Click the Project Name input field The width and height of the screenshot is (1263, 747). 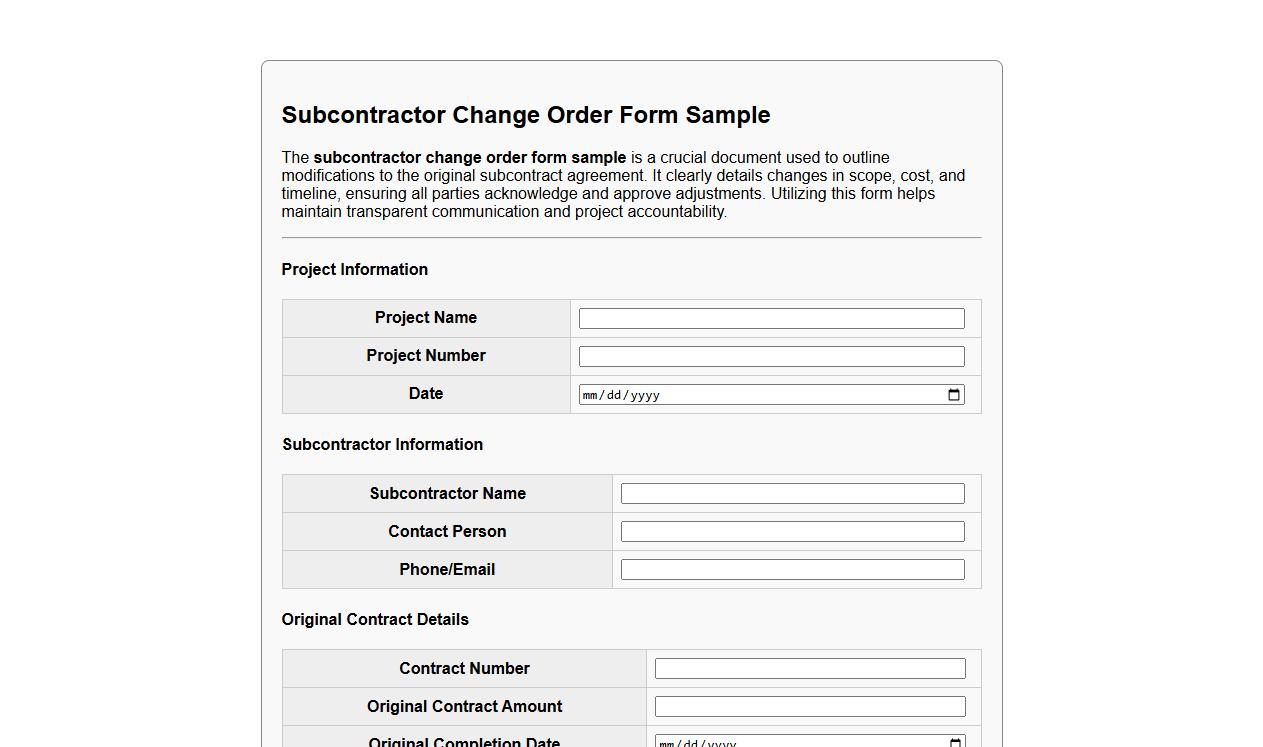point(771,317)
